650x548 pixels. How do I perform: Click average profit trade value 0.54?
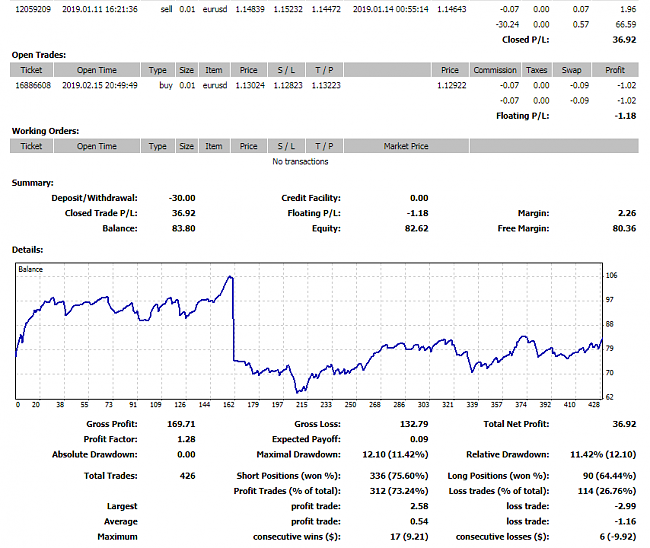(x=419, y=521)
